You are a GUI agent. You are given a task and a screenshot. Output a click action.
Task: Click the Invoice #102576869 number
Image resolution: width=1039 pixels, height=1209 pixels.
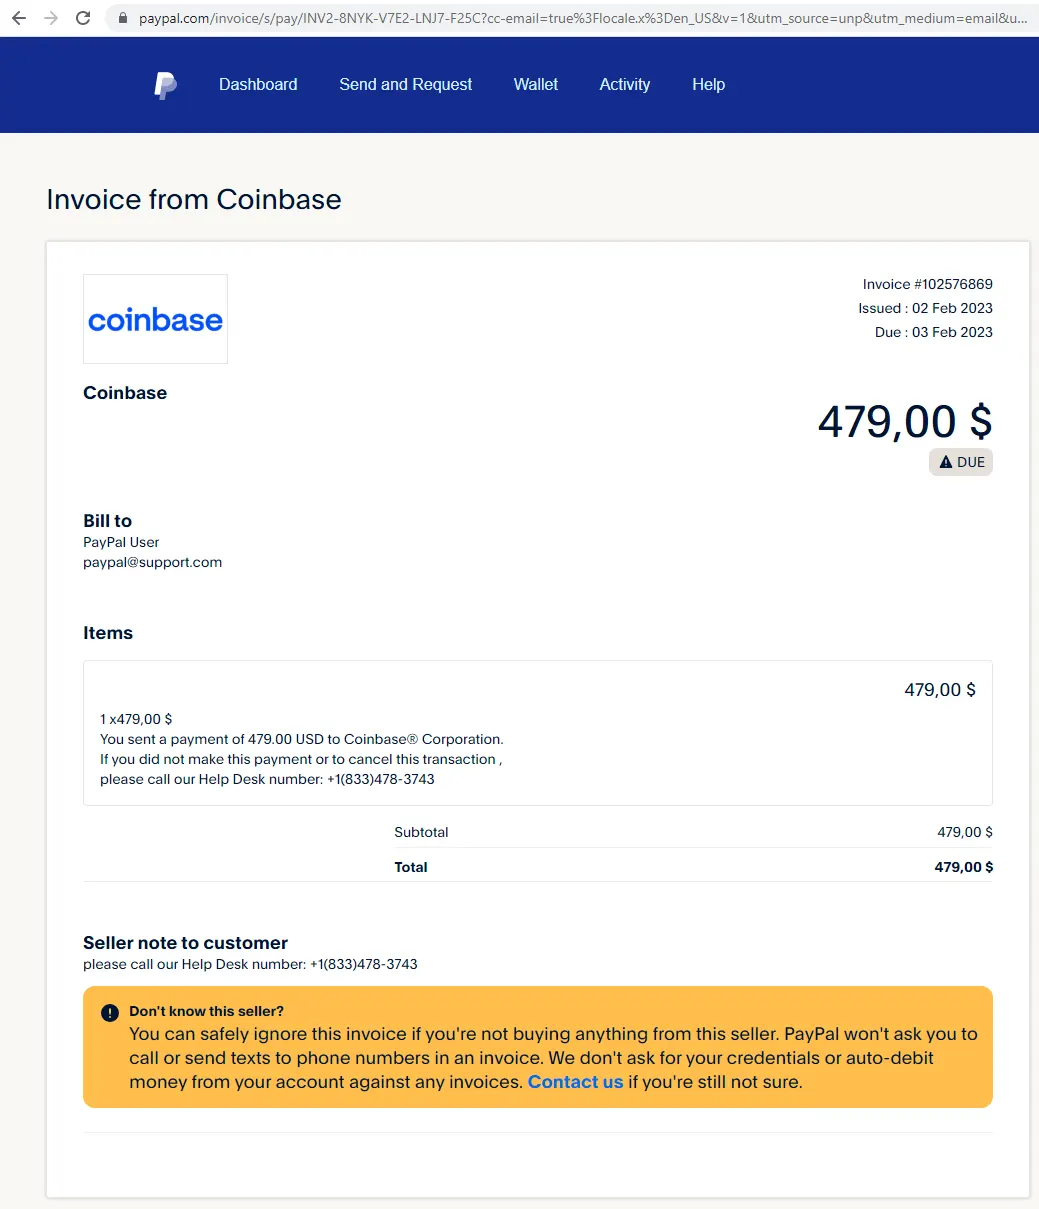coord(928,284)
